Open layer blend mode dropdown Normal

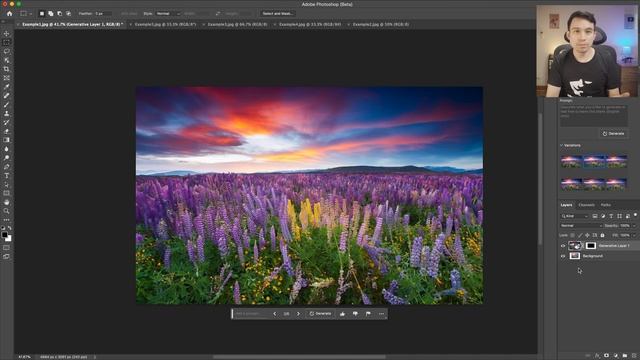click(581, 226)
